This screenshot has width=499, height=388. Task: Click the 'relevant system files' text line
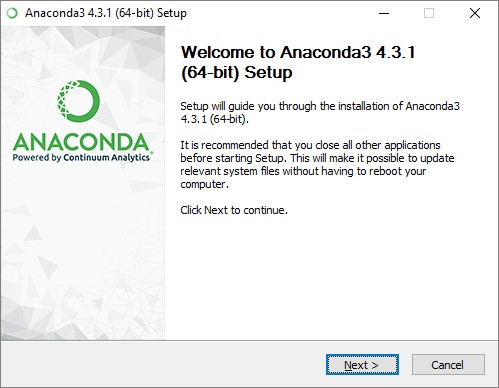pos(303,171)
